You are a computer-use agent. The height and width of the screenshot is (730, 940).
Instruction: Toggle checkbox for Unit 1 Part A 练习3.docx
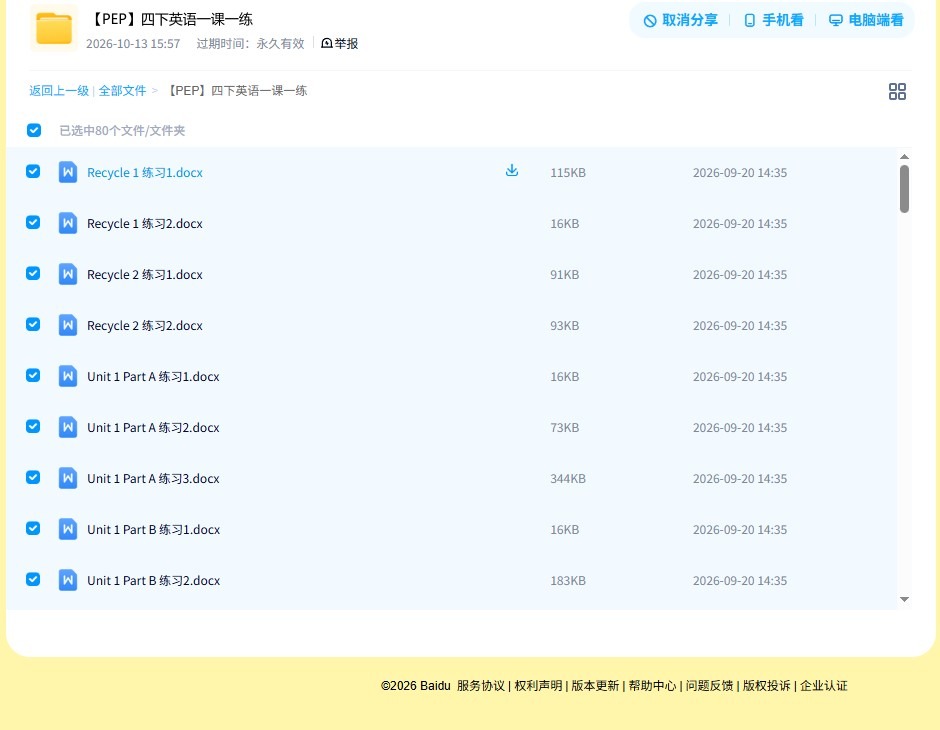point(33,477)
